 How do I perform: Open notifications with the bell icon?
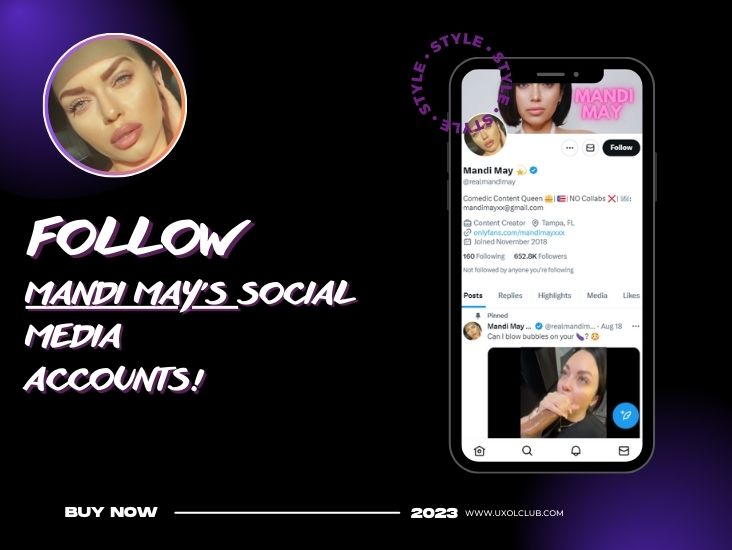(576, 451)
